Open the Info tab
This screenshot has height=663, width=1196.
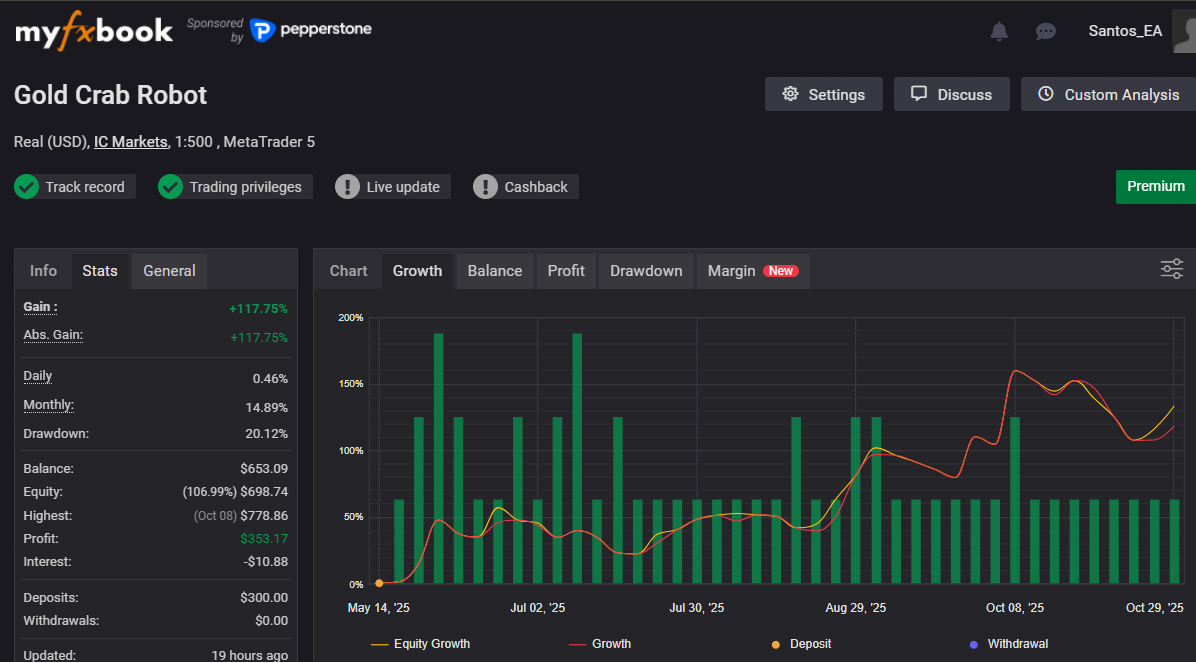pyautogui.click(x=43, y=270)
